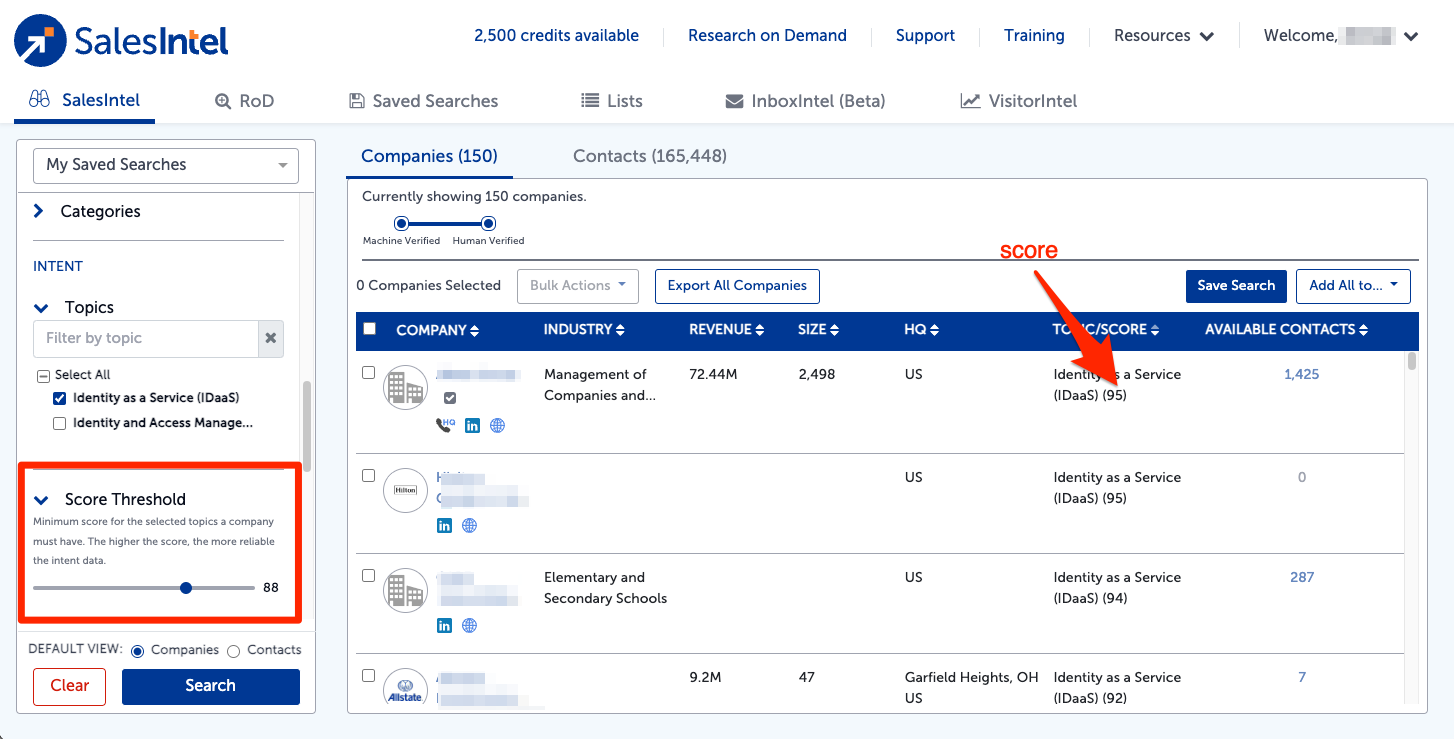The width and height of the screenshot is (1454, 739).
Task: Tick the select-all checkbox in the table header
Action: tap(370, 328)
